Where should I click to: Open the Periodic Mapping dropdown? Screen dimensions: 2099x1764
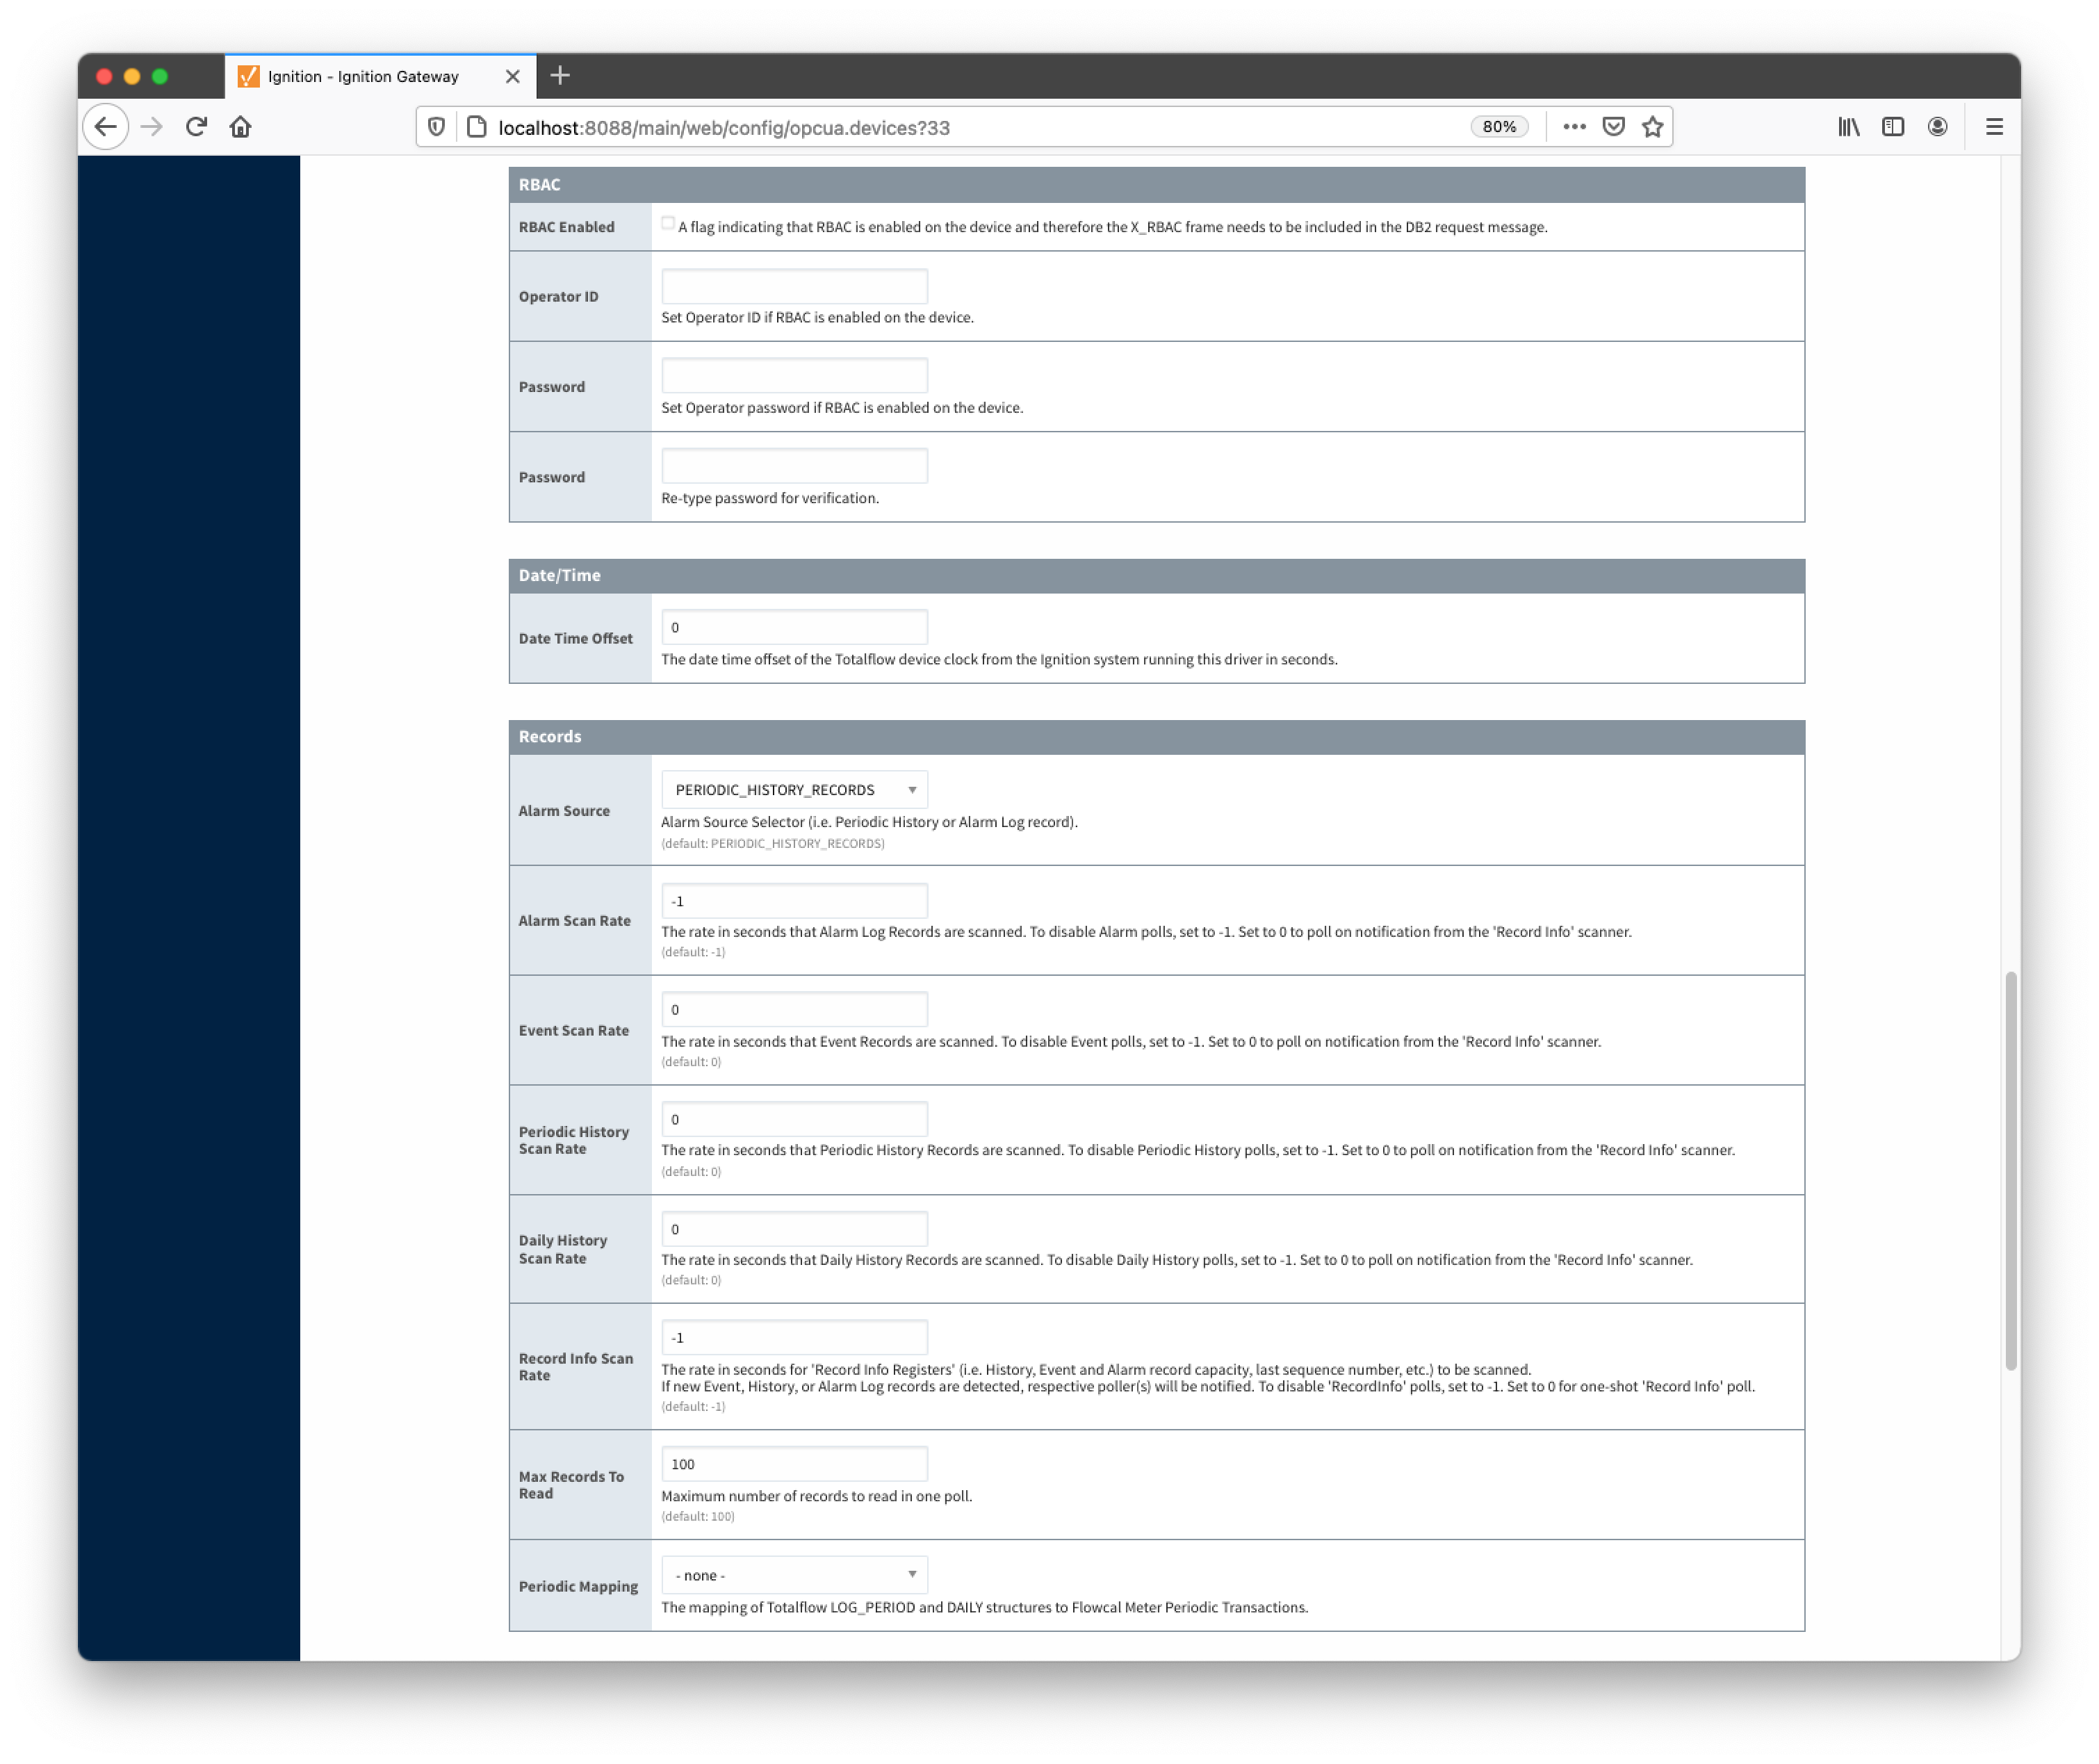[794, 1575]
